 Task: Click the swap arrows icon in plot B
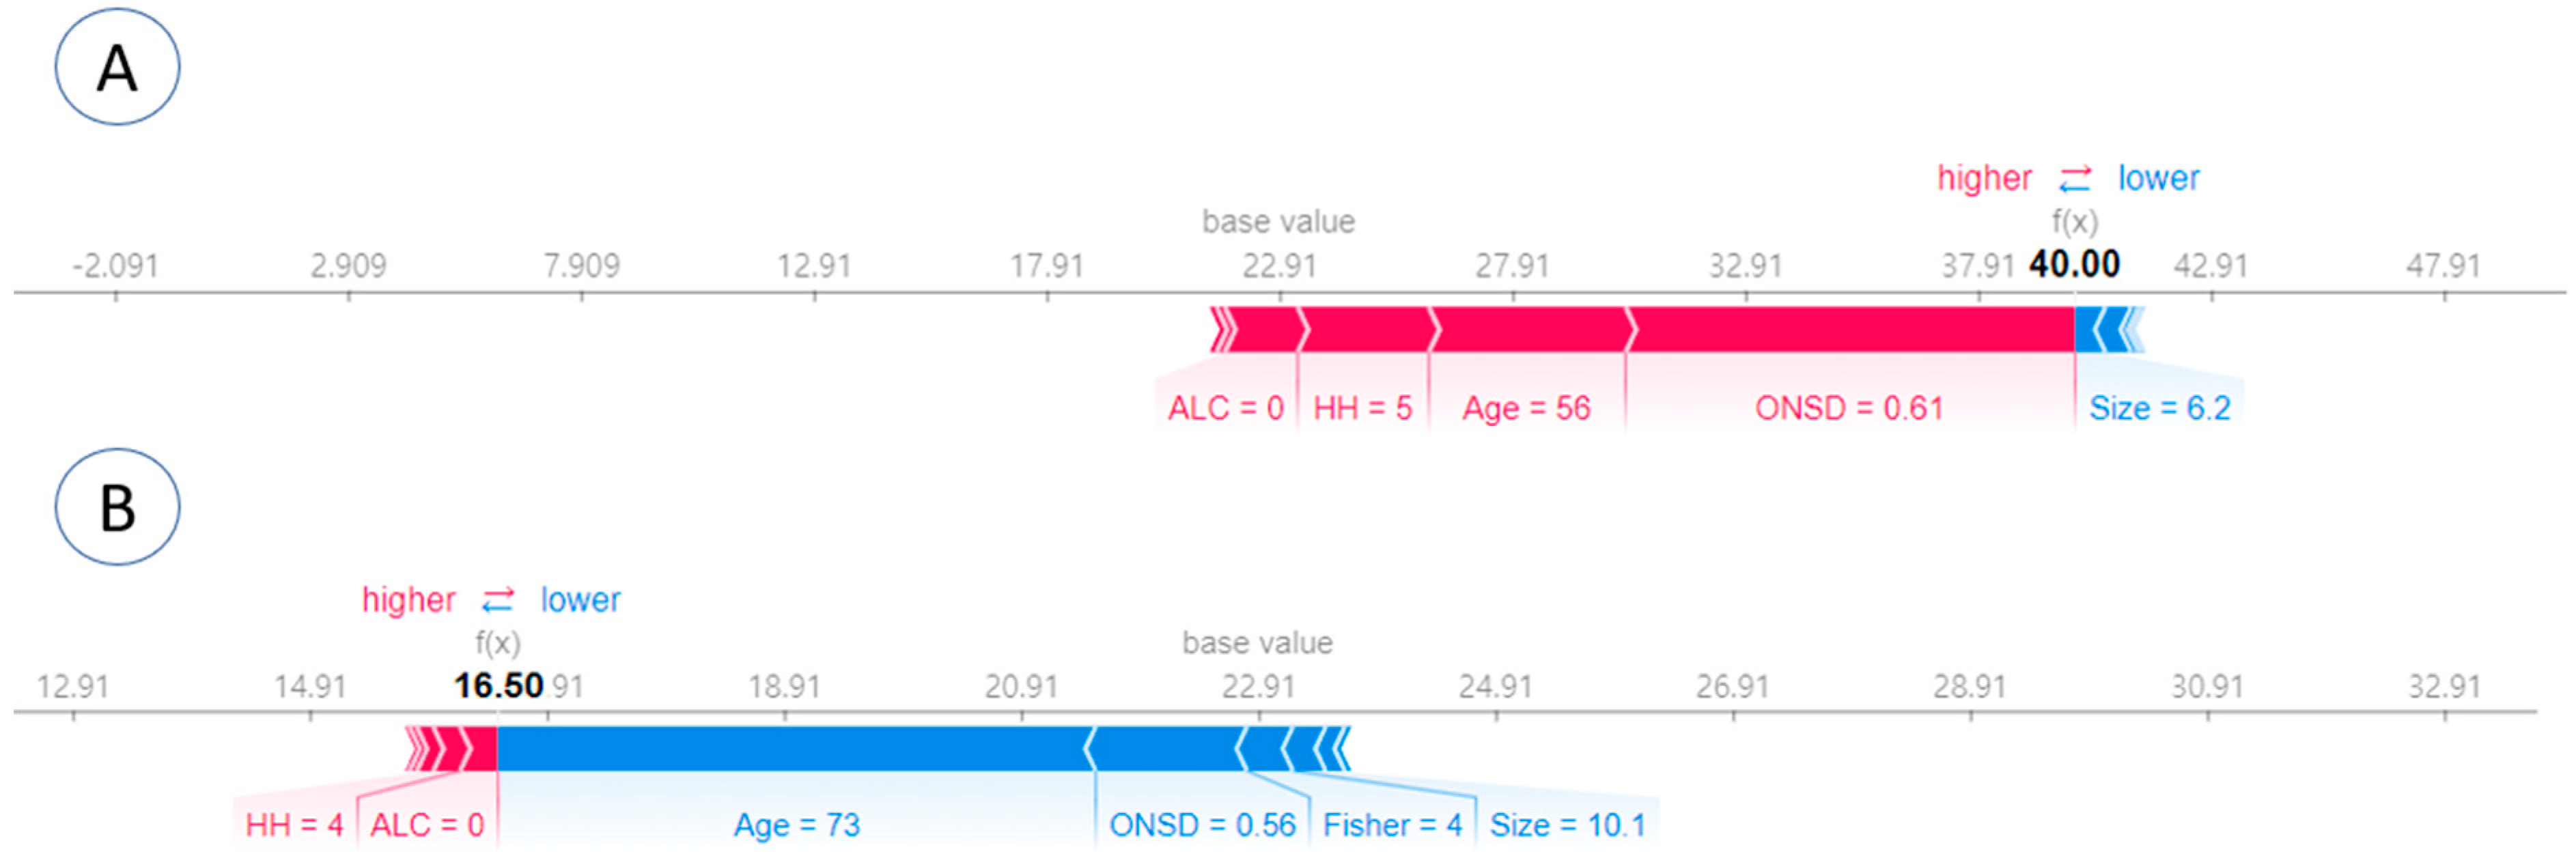[x=498, y=600]
